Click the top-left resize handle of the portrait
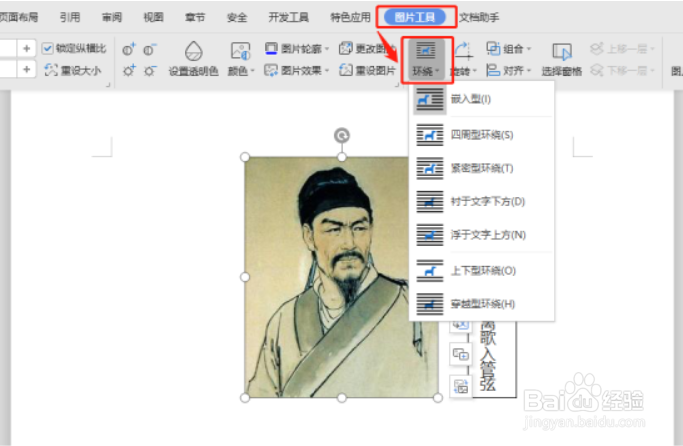Screen dimensions: 683x446 [x=245, y=157]
